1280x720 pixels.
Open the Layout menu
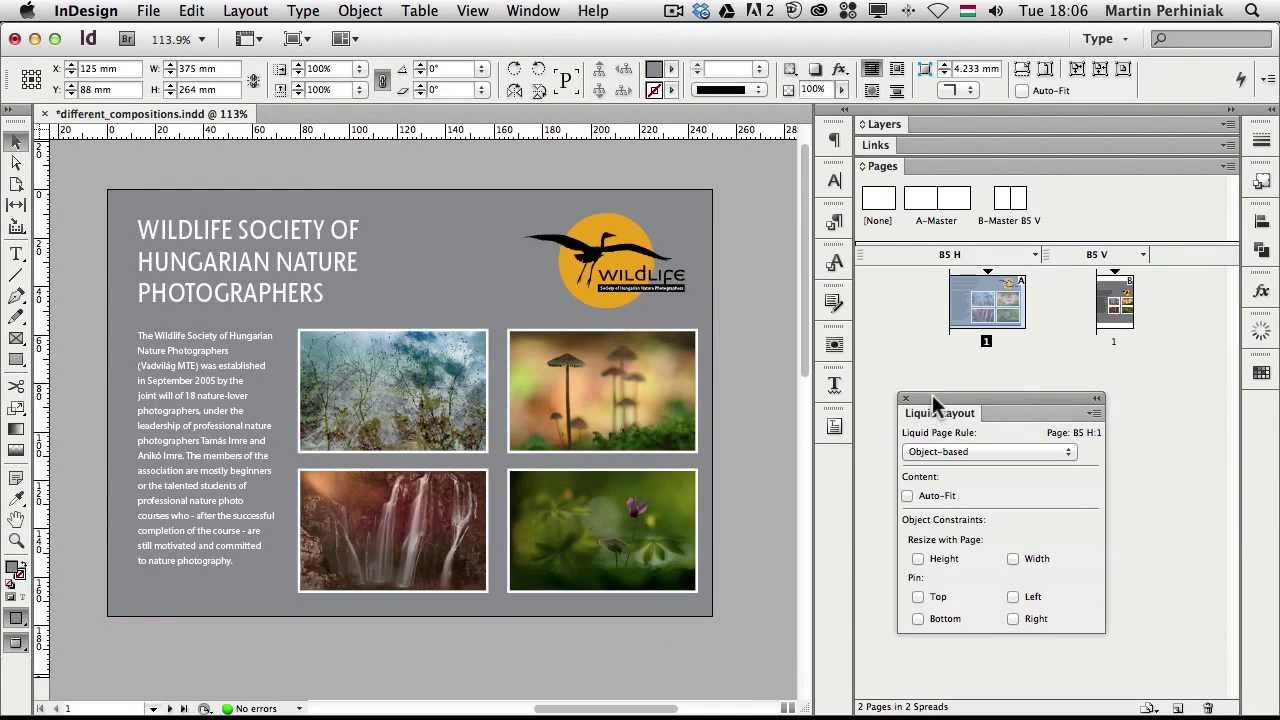tap(245, 11)
